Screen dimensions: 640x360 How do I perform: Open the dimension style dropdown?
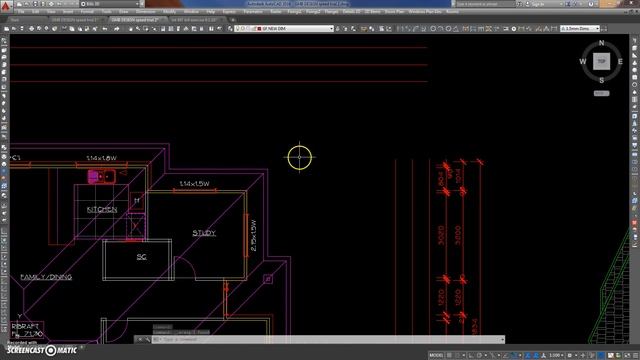tap(597, 29)
